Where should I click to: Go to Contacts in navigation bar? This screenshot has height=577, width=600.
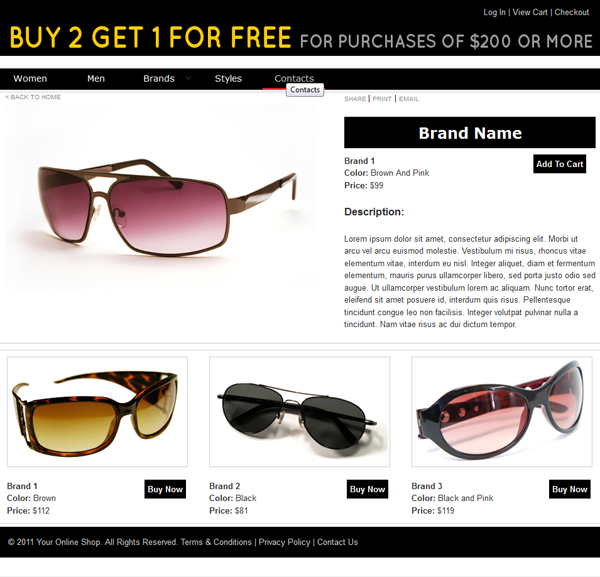click(294, 78)
